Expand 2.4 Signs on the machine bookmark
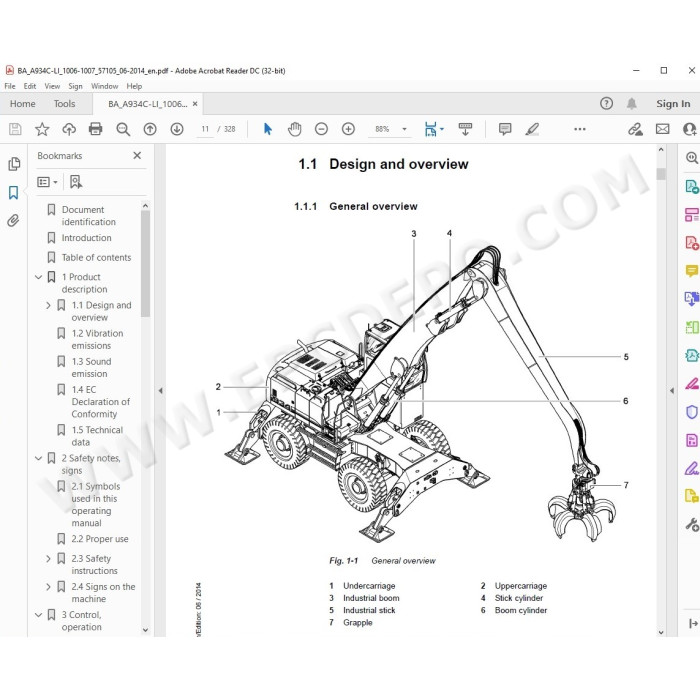700x700 pixels. point(48,587)
